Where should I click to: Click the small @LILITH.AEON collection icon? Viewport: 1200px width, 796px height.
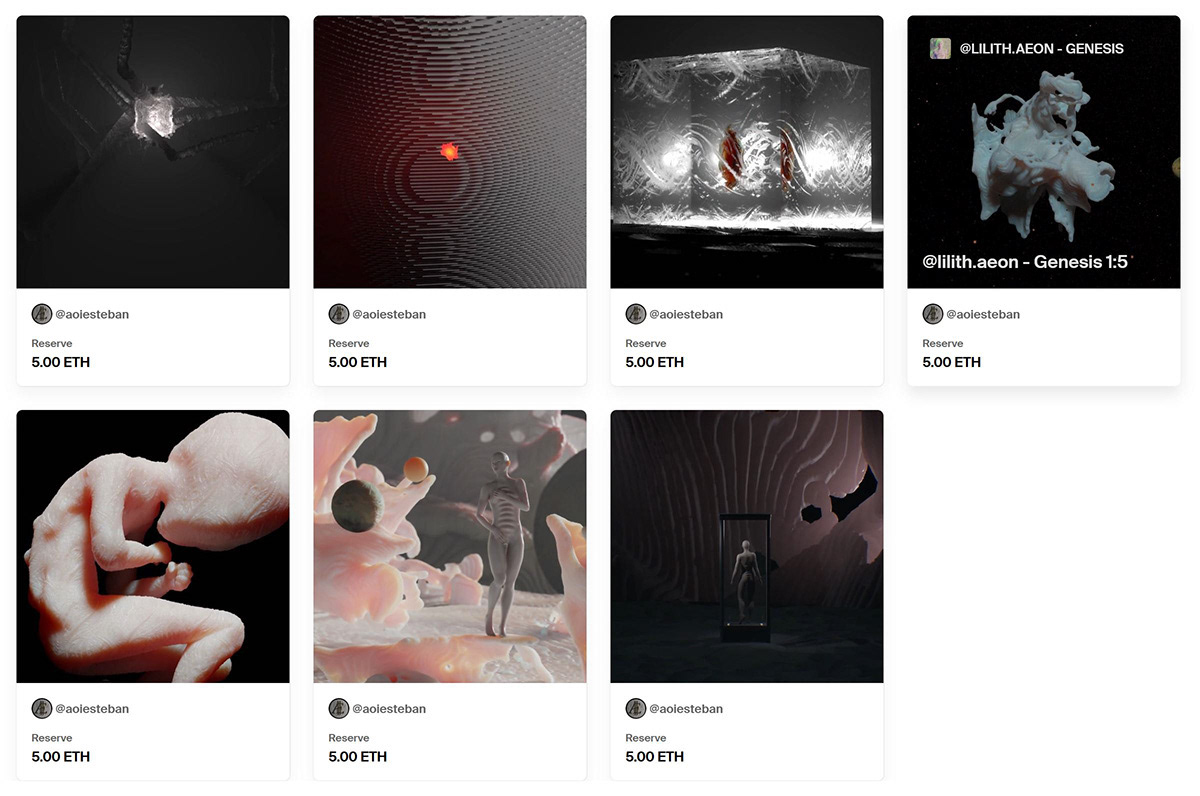(x=940, y=48)
